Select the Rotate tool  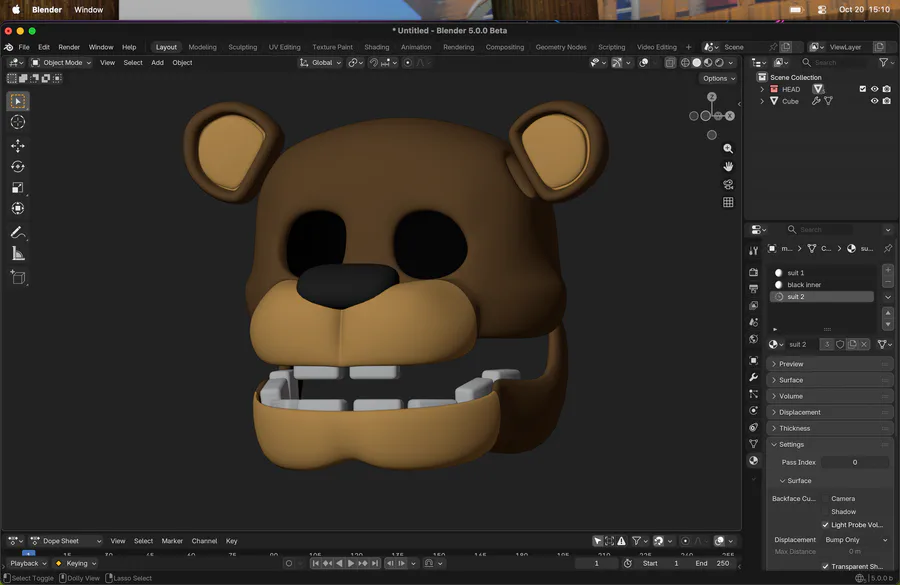pyautogui.click(x=18, y=166)
